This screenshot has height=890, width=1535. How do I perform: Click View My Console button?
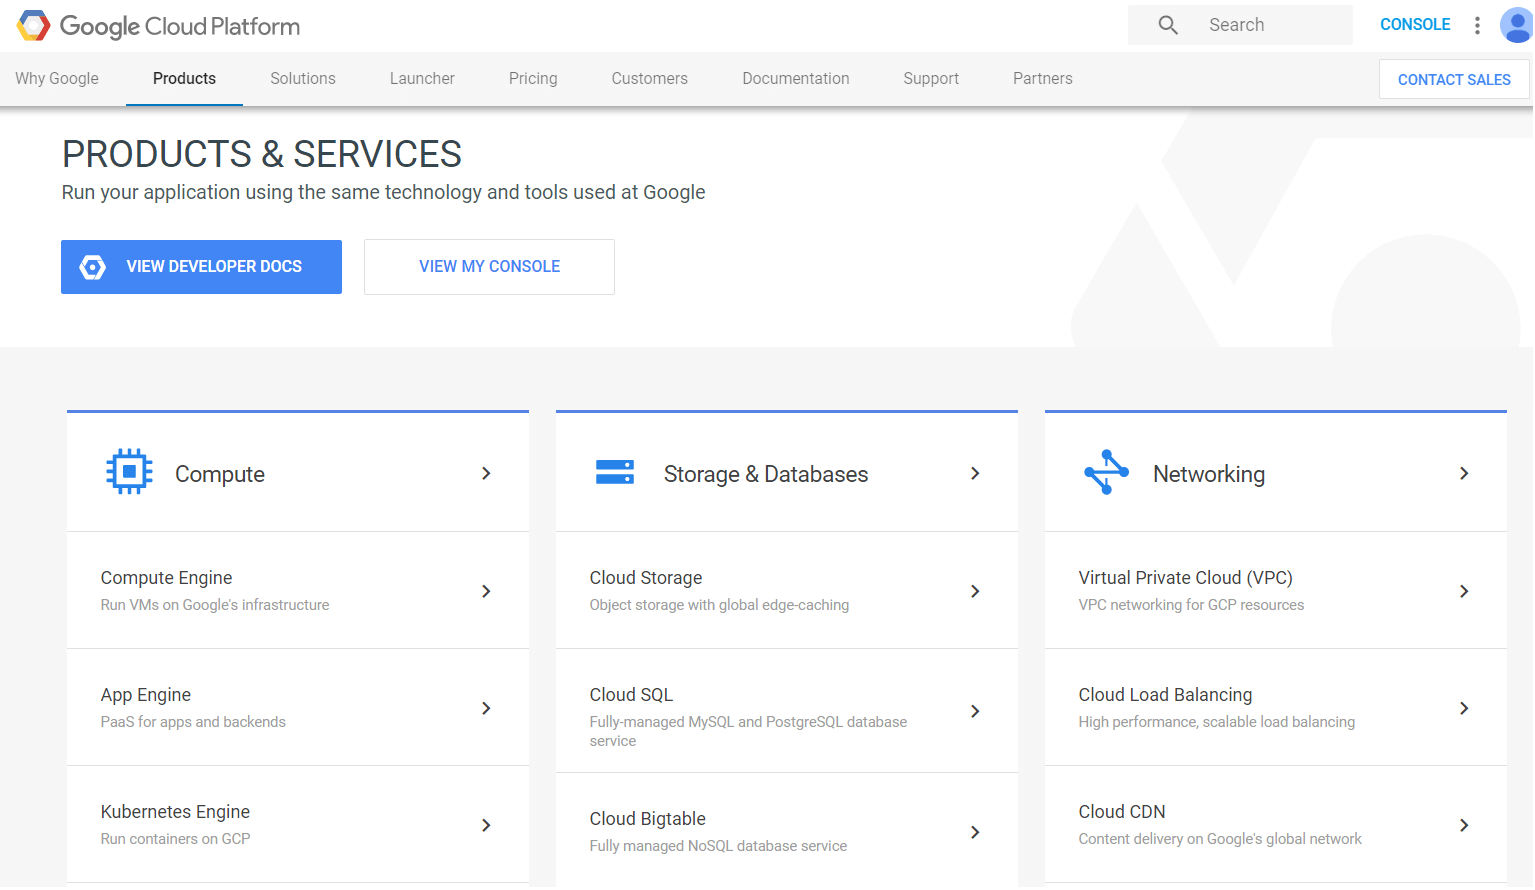[x=489, y=267]
